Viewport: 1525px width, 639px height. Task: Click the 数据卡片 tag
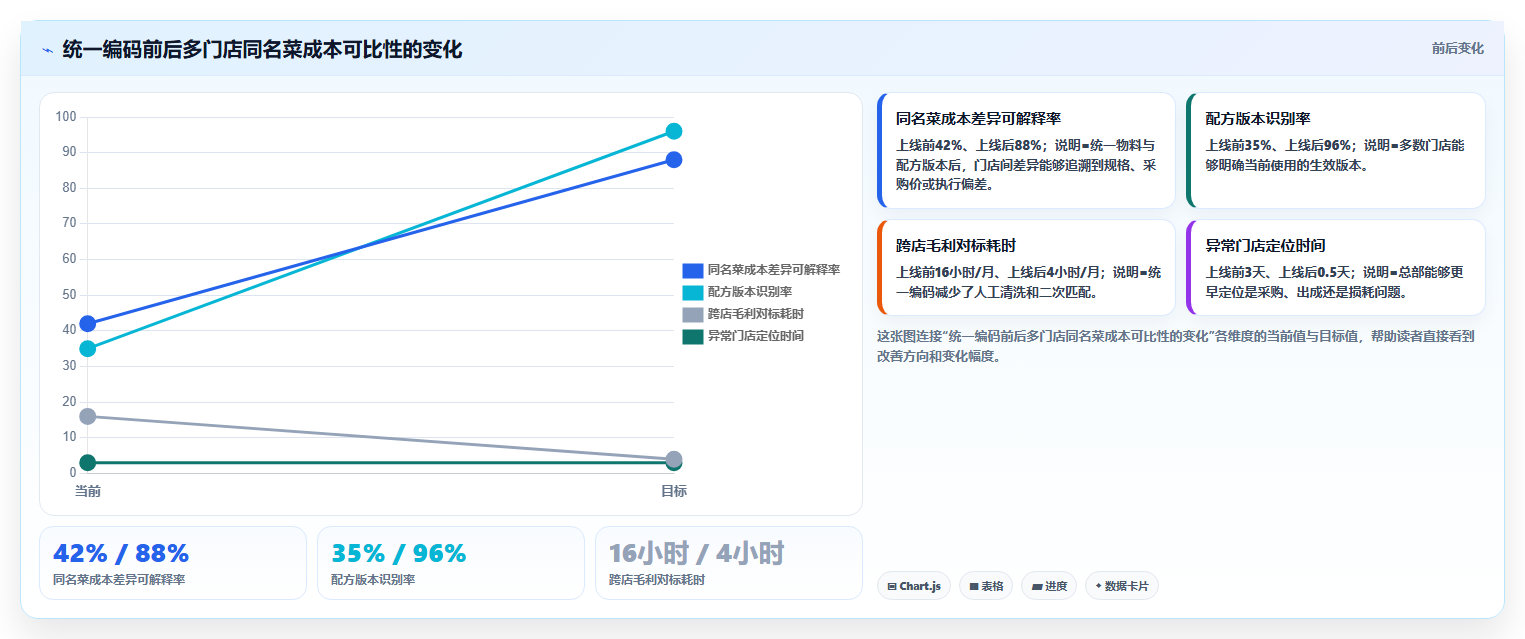tap(1122, 586)
